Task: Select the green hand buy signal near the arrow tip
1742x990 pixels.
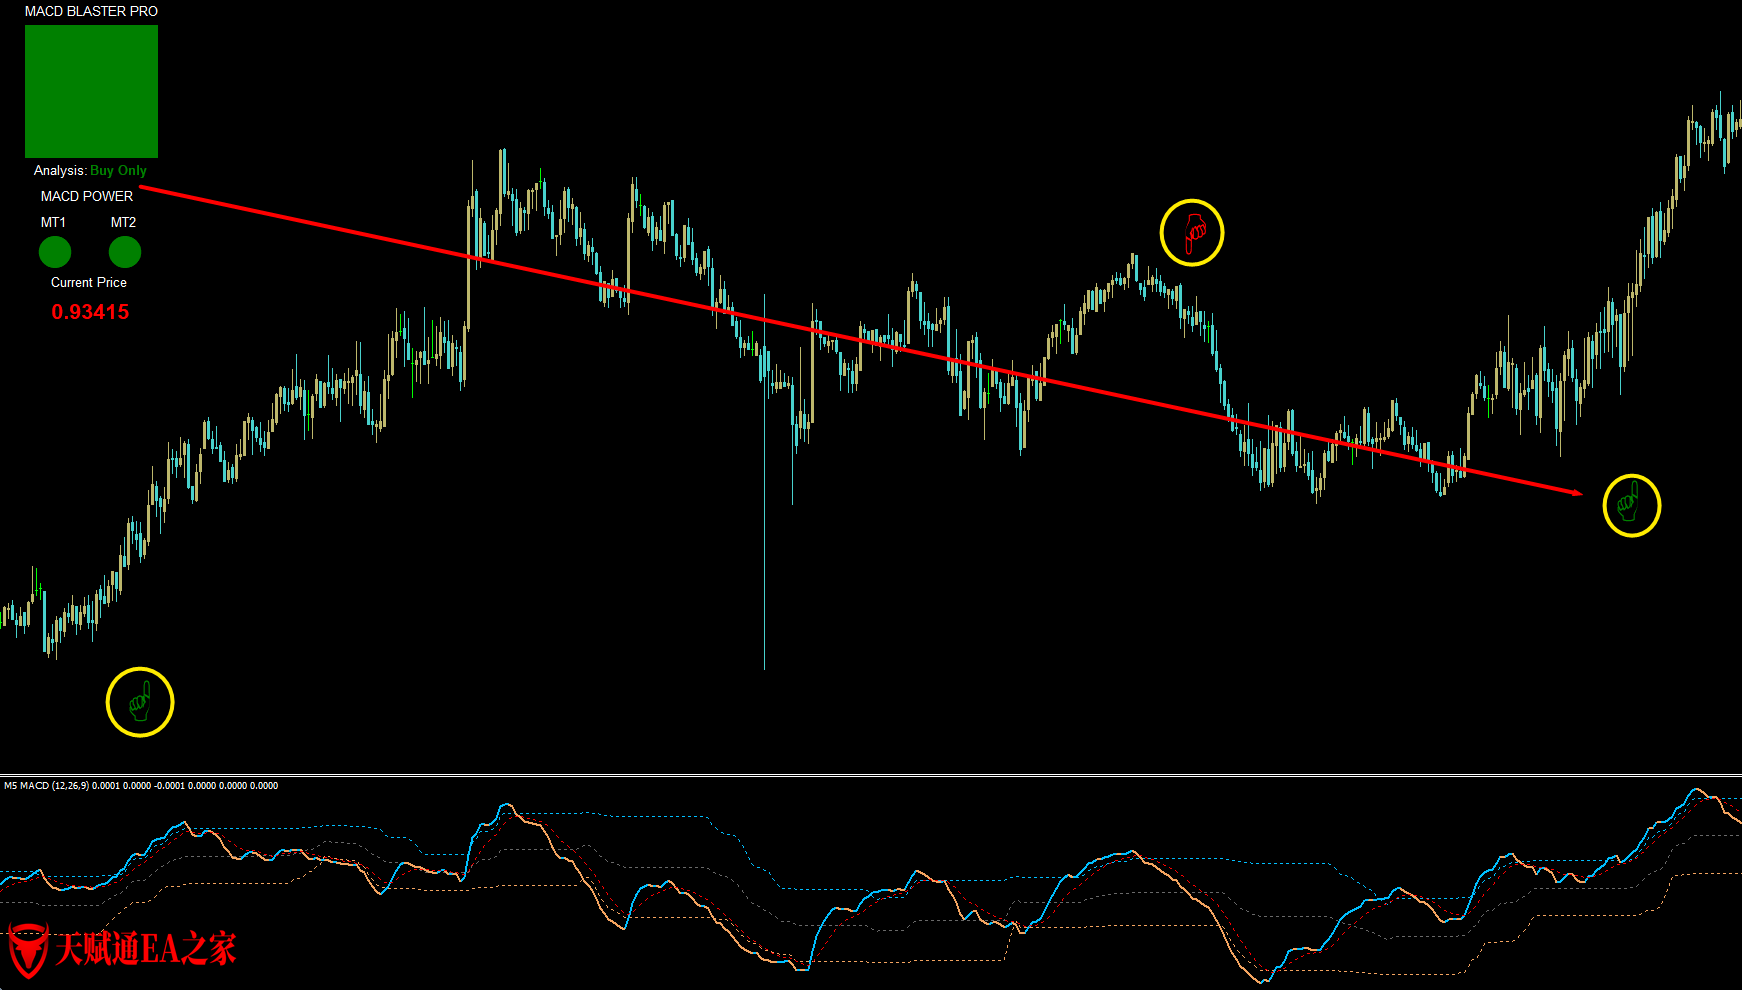Action: click(1631, 505)
